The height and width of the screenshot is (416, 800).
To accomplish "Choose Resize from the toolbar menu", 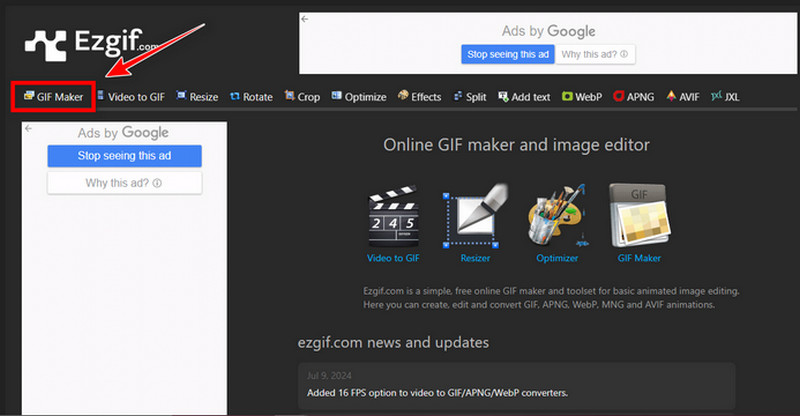I will pyautogui.click(x=197, y=97).
